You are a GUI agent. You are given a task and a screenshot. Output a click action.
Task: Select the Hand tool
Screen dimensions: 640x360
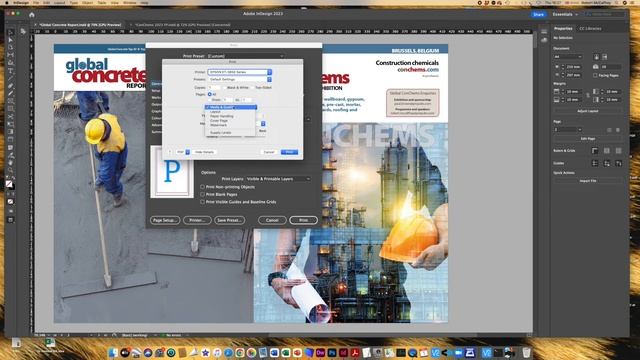11,162
